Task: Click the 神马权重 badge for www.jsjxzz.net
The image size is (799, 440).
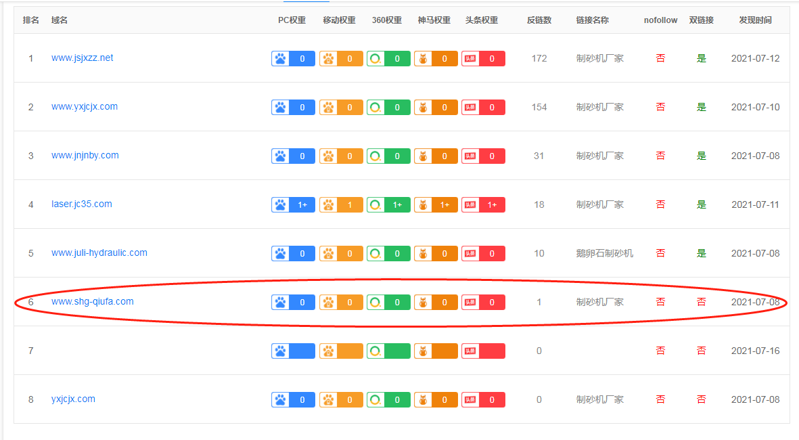Action: [x=436, y=59]
